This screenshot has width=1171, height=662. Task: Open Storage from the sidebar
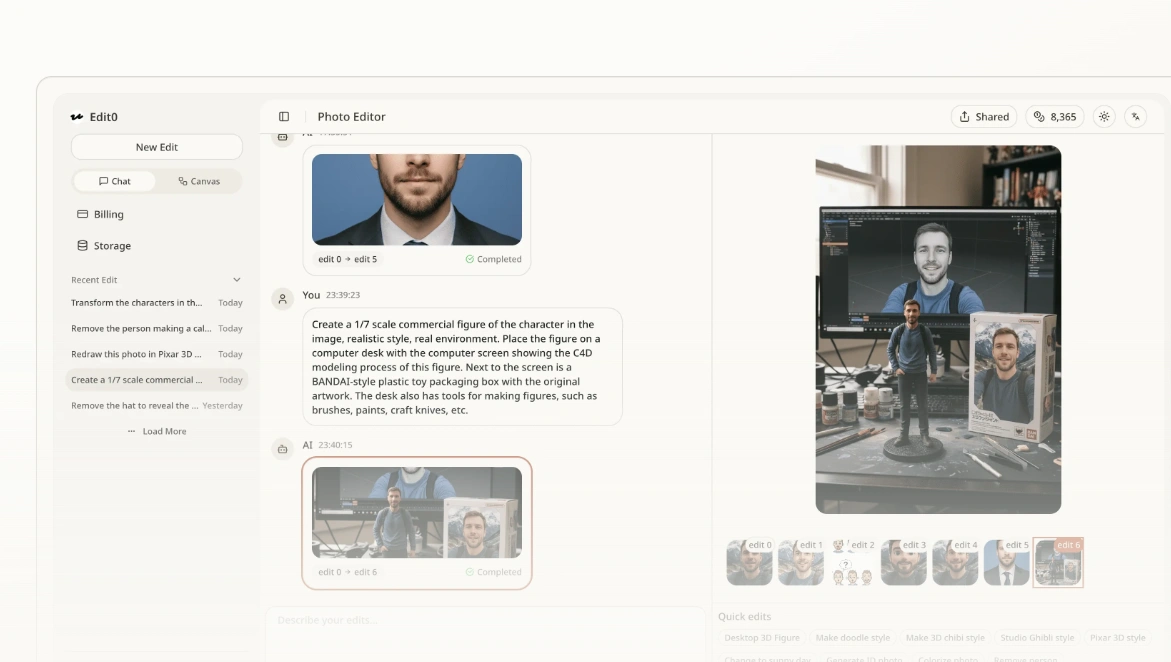[x=111, y=246]
